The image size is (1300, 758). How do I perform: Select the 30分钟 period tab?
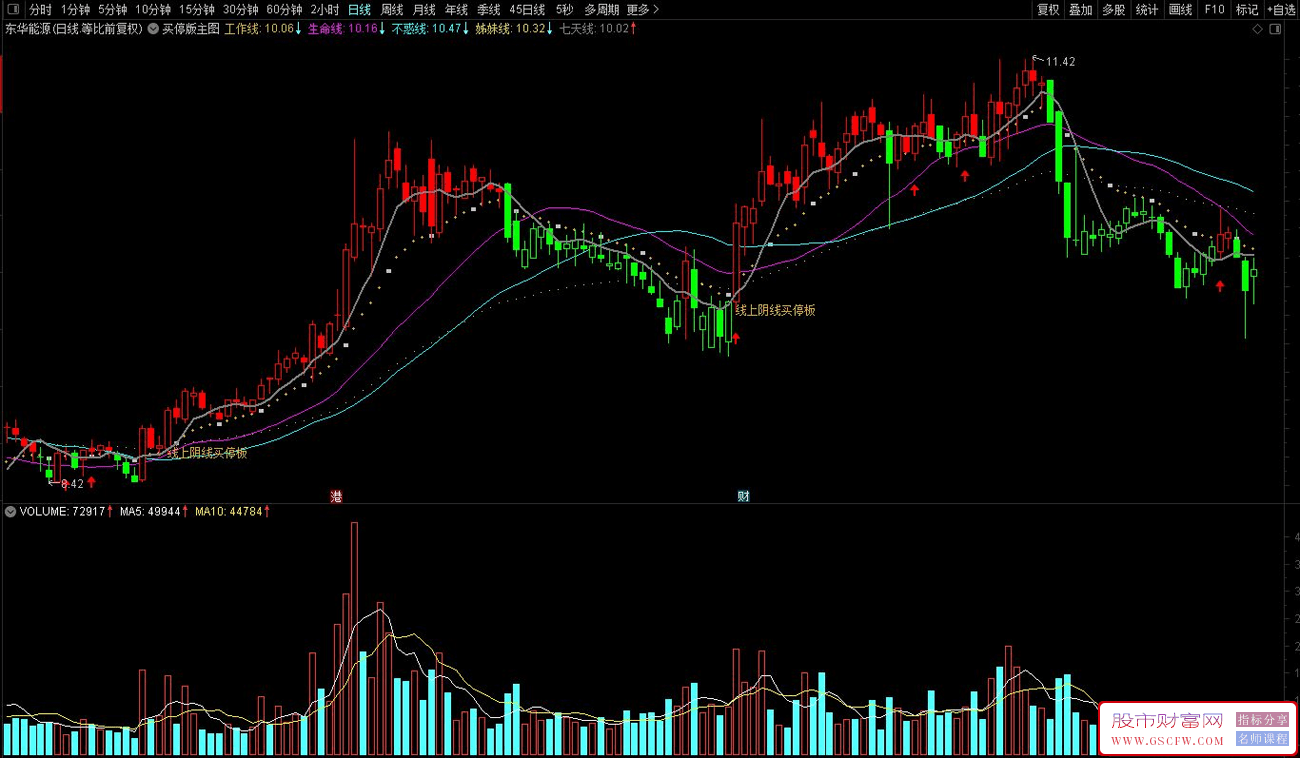[x=241, y=10]
